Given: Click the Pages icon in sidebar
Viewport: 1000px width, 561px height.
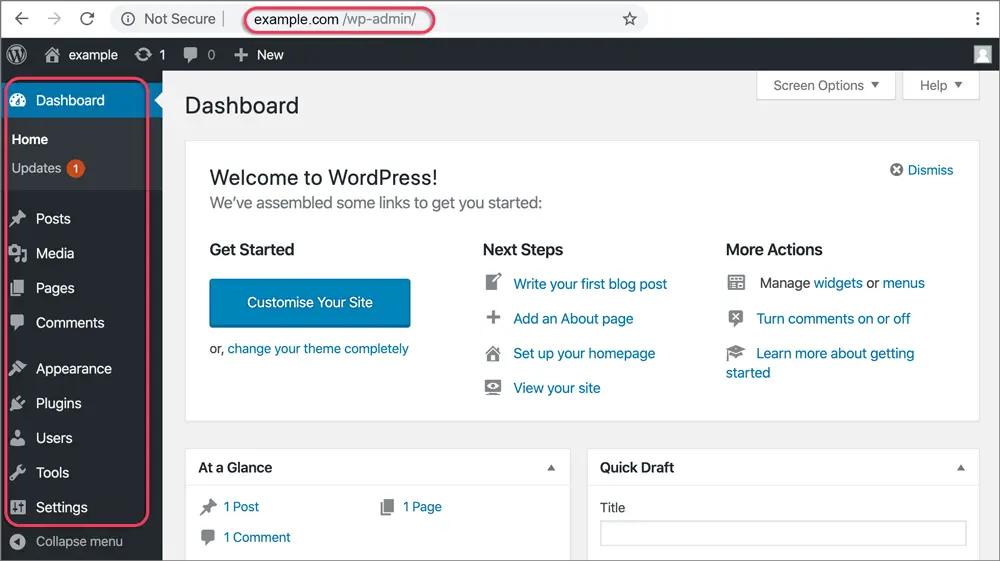Looking at the screenshot, I should click(18, 288).
